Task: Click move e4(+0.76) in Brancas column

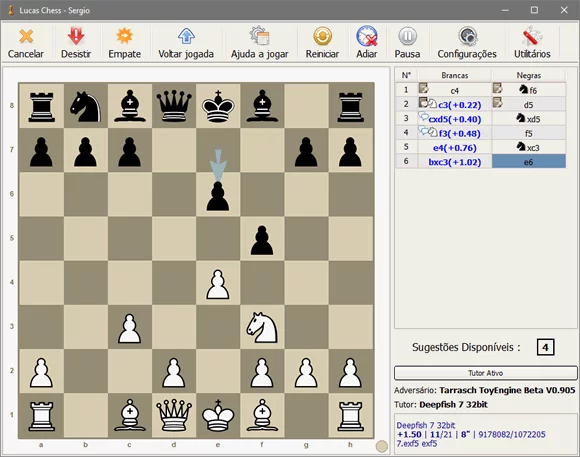Action: 455,148
